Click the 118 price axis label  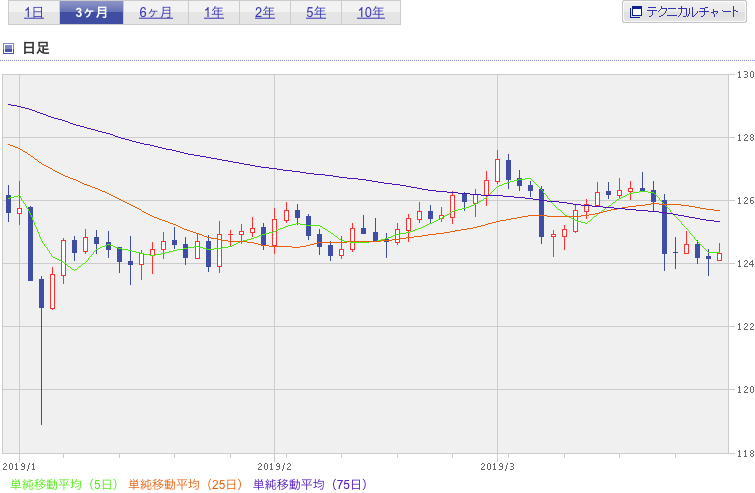[746, 453]
